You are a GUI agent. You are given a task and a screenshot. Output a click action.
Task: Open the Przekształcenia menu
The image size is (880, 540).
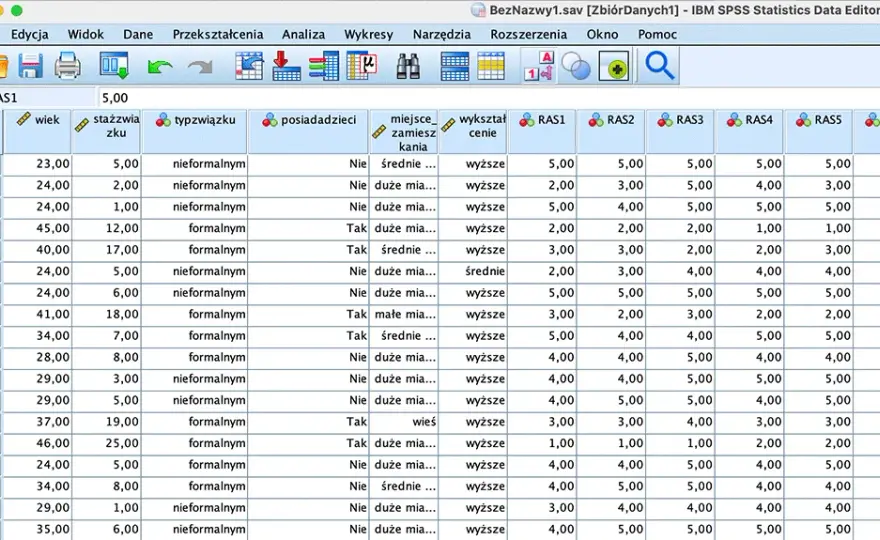click(218, 34)
